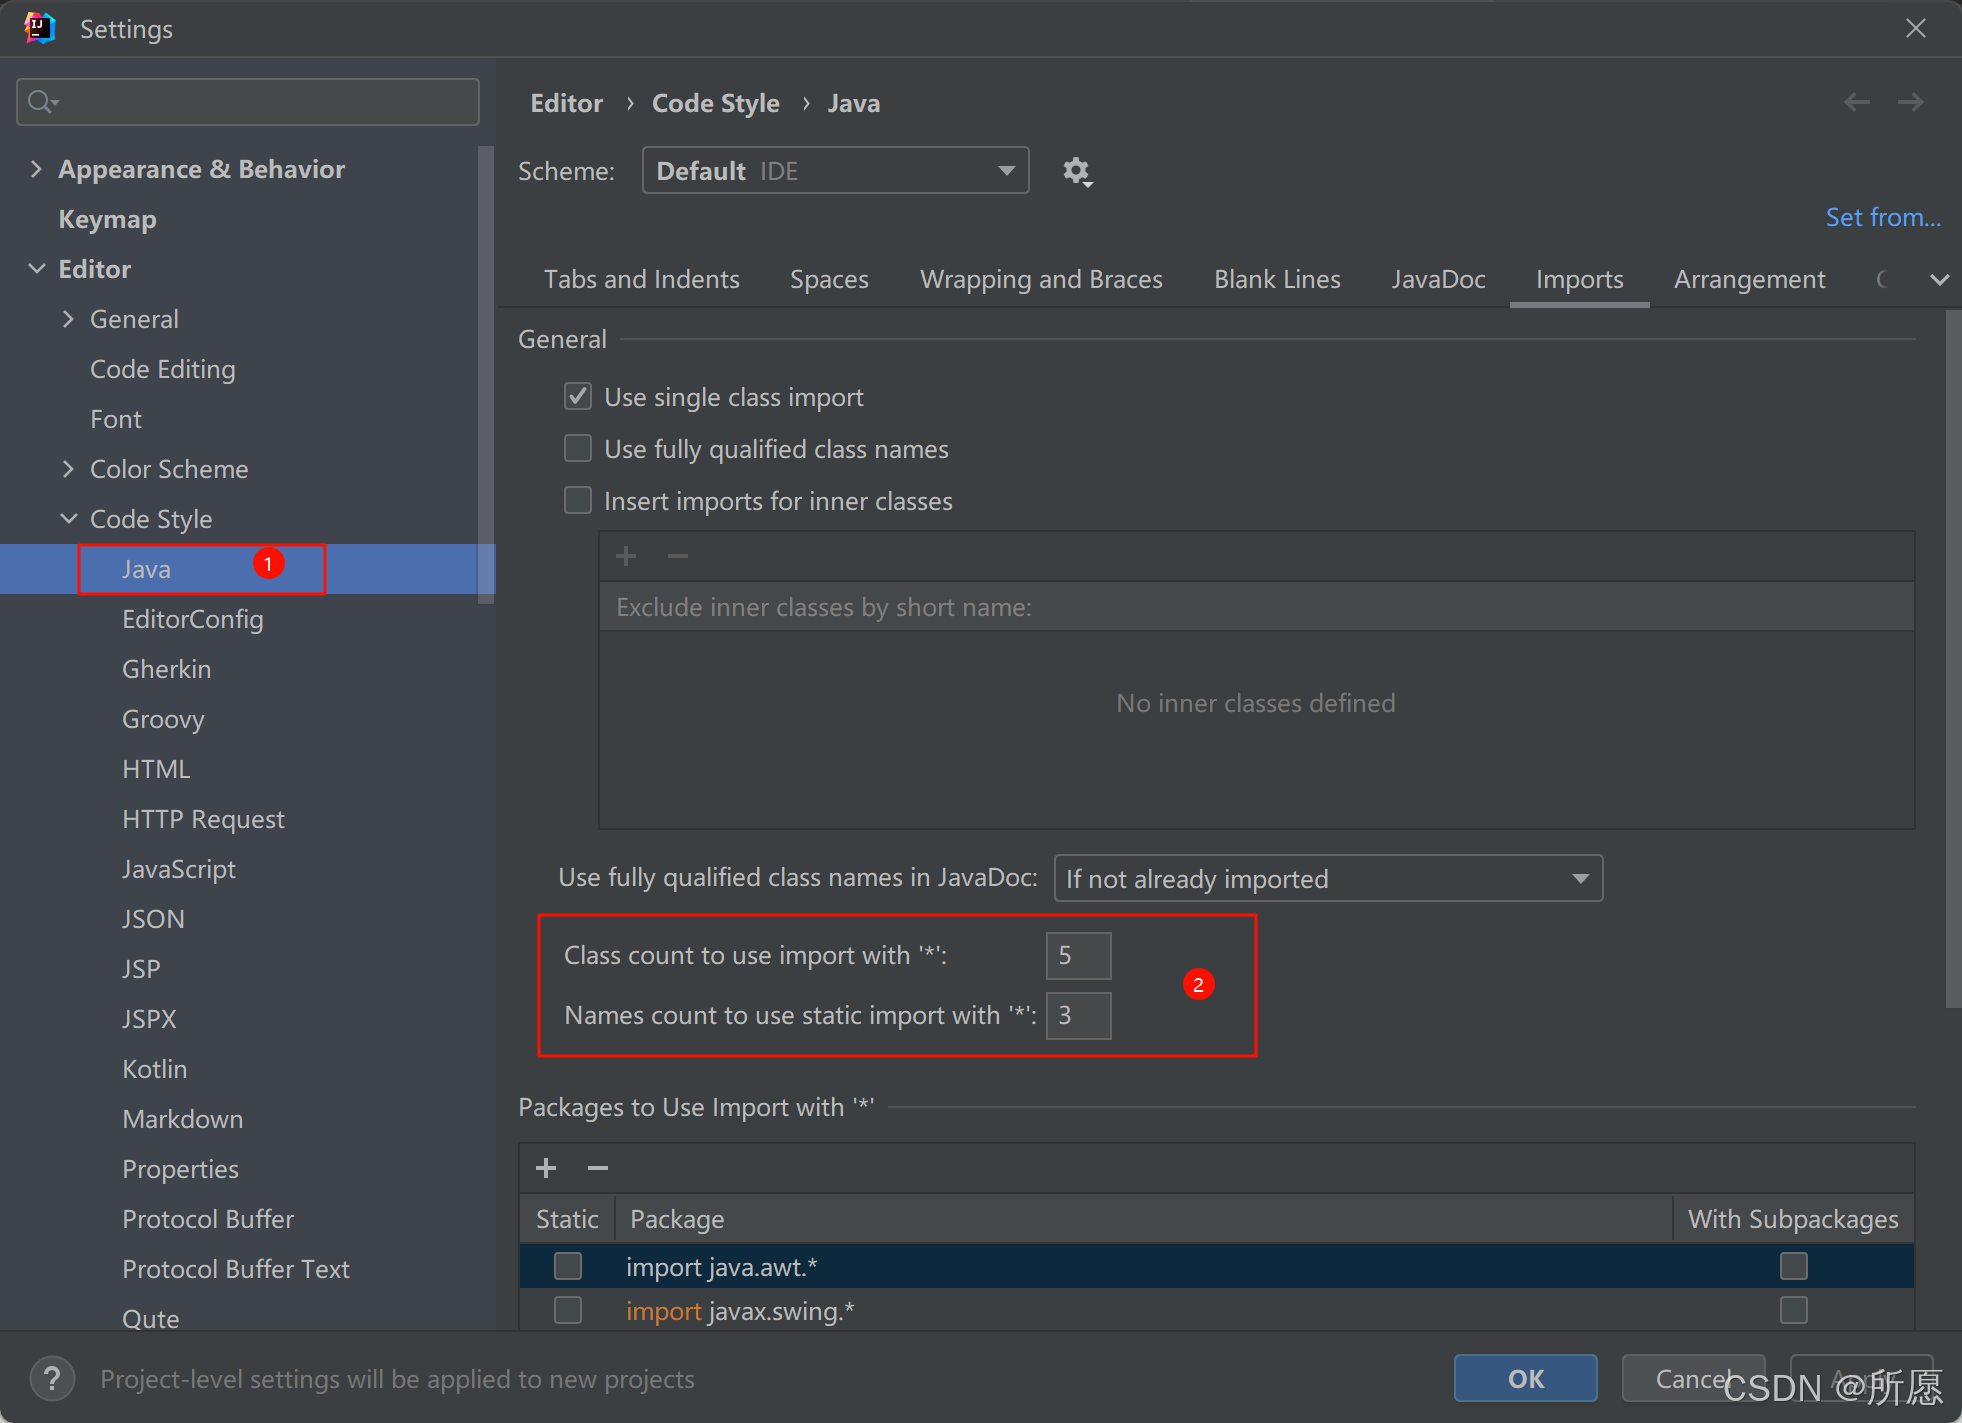The height and width of the screenshot is (1423, 1962).
Task: Go forward with the right arrow
Action: coord(1910,102)
